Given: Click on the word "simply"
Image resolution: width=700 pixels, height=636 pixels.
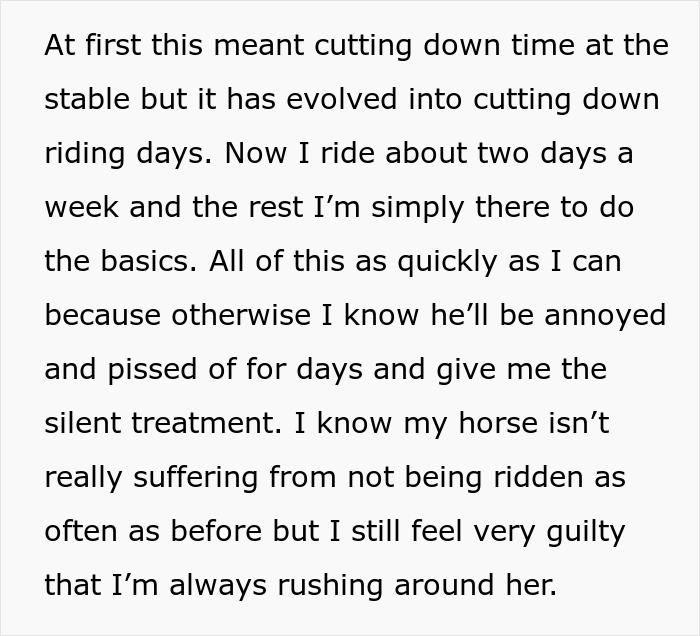Looking at the screenshot, I should 417,208.
